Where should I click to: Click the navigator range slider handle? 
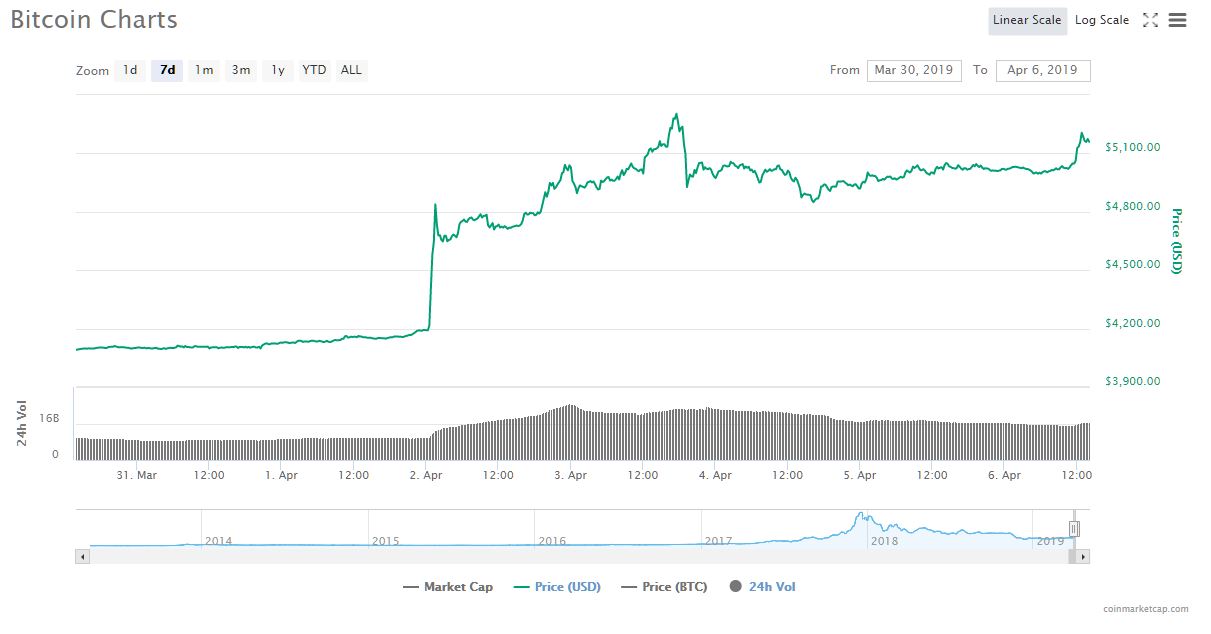(x=1073, y=528)
